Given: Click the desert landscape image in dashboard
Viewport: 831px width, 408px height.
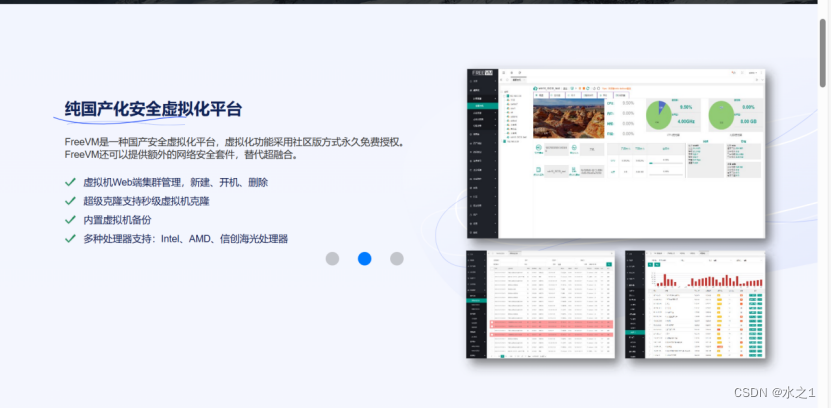Looking at the screenshot, I should tap(568, 118).
